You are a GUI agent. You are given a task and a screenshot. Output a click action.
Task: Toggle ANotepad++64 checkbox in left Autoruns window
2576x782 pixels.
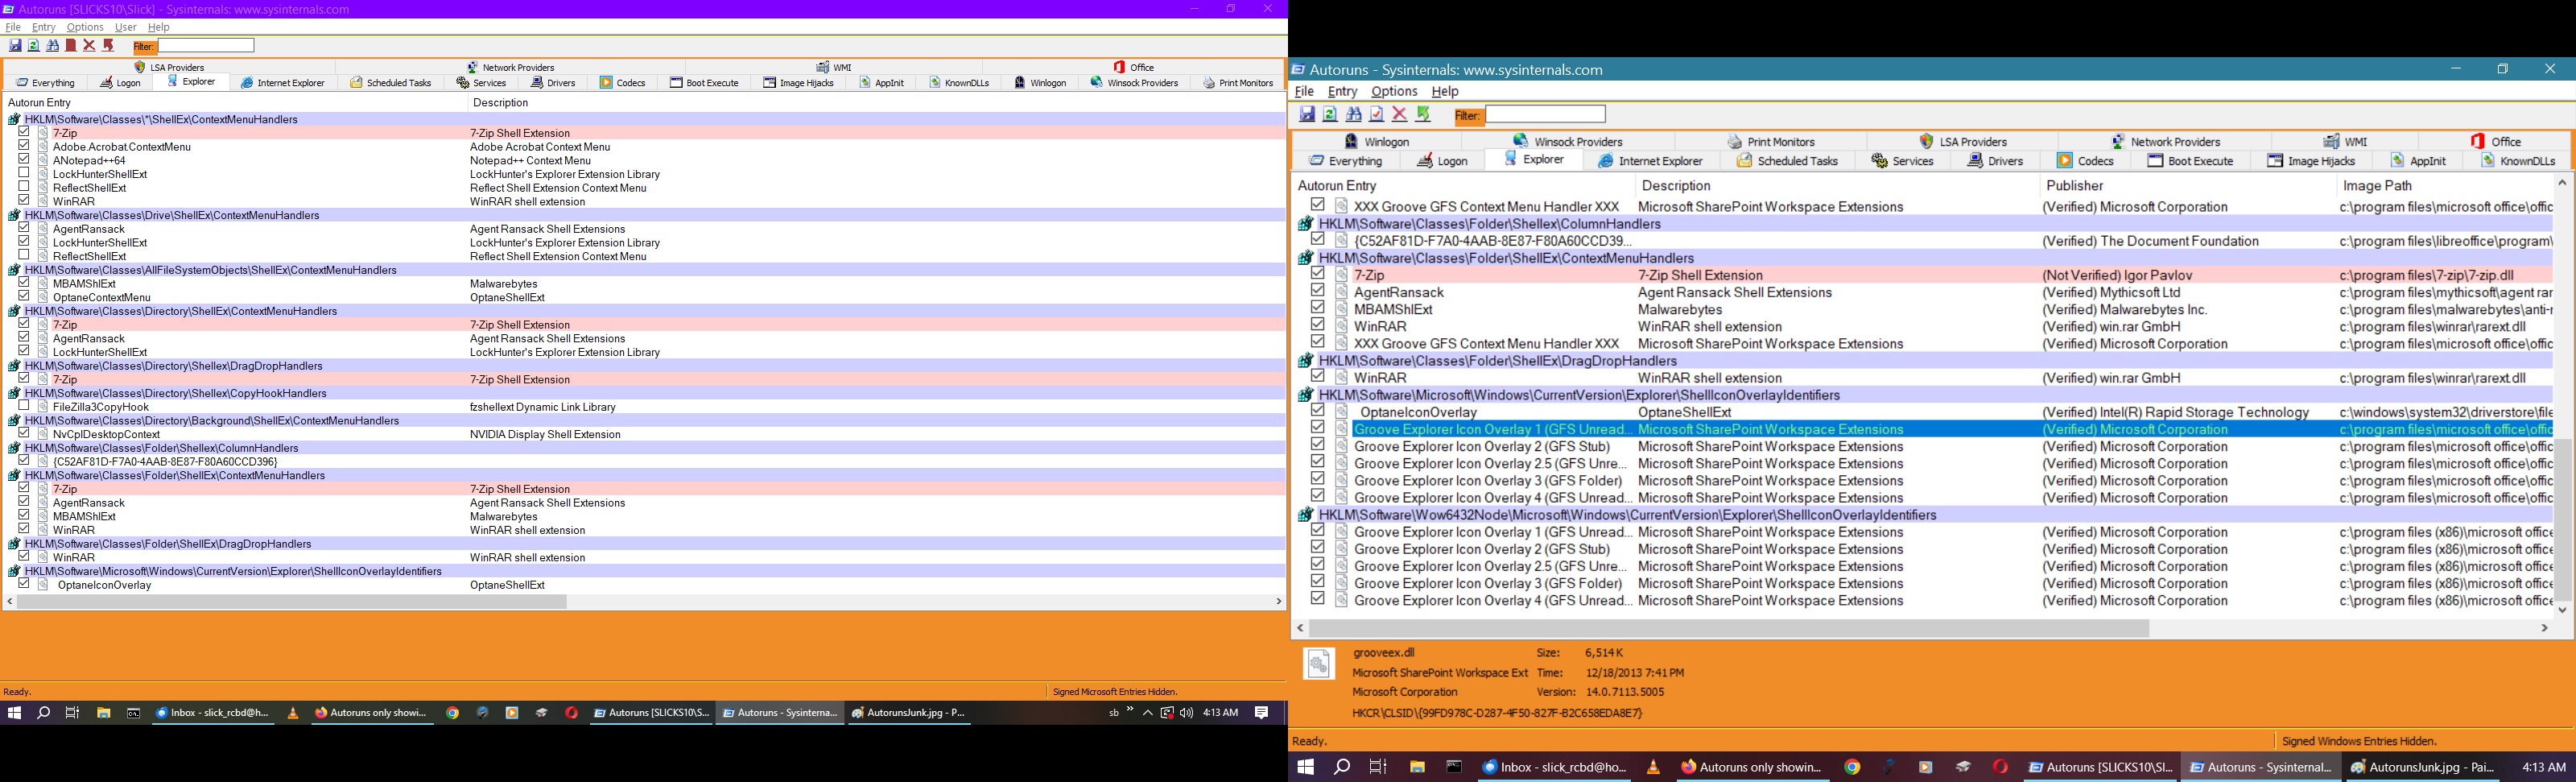point(24,160)
